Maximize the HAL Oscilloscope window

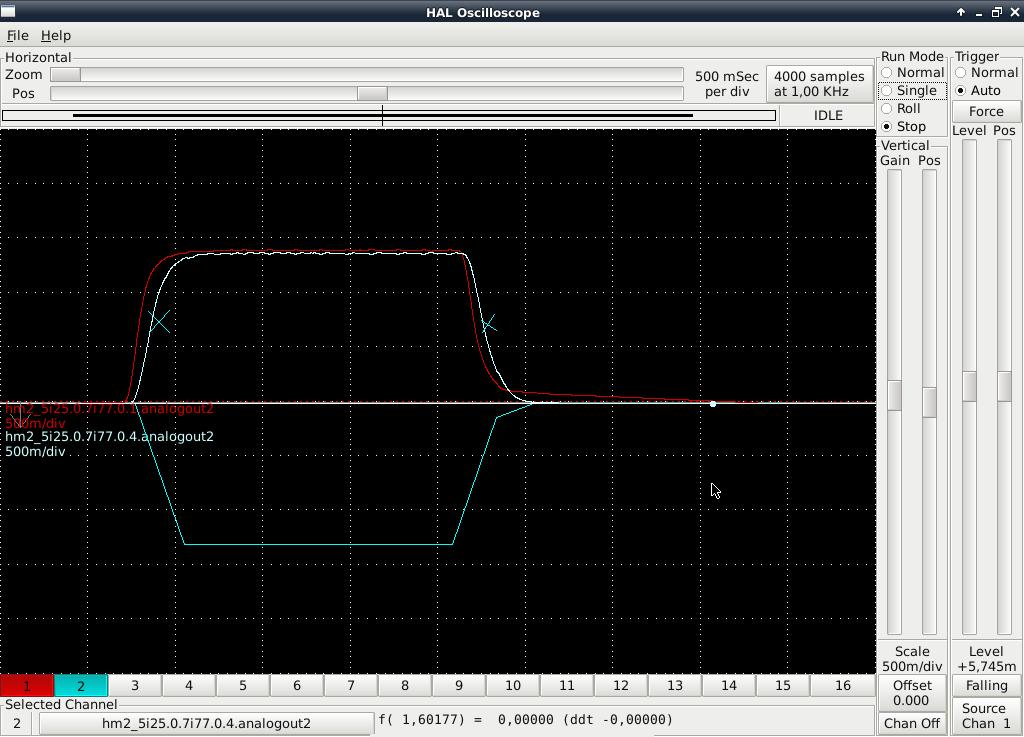point(997,12)
